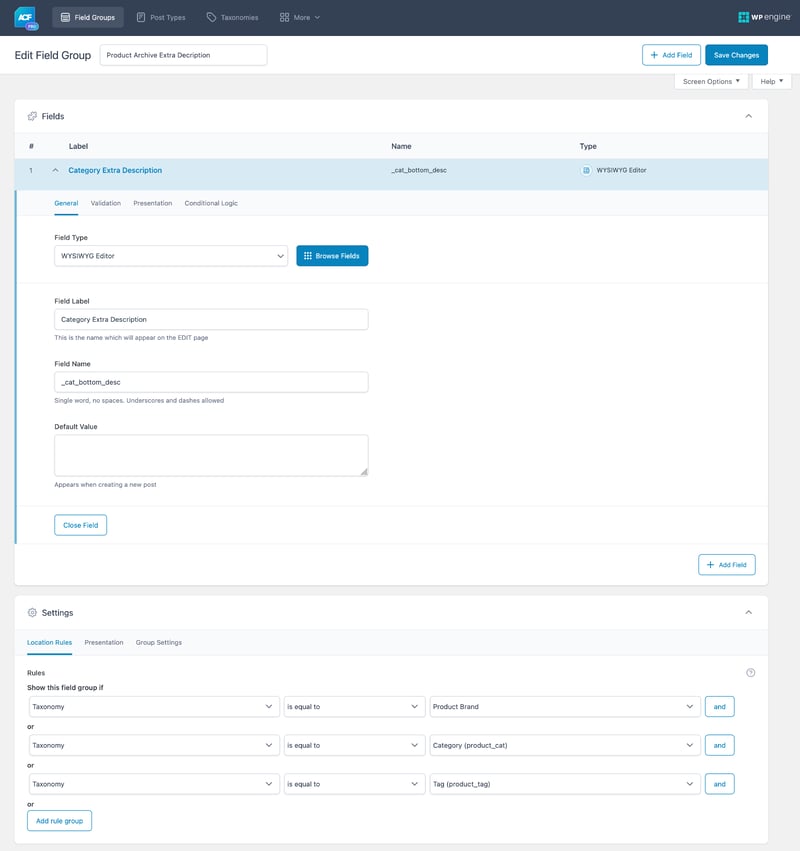The image size is (800, 851).
Task: Click the Category Extra Description label link
Action: coord(115,171)
